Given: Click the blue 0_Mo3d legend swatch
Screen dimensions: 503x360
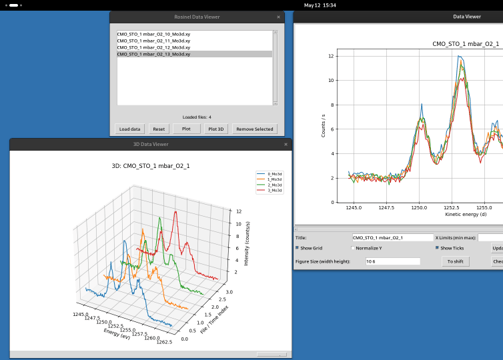Looking at the screenshot, I should (x=261, y=174).
